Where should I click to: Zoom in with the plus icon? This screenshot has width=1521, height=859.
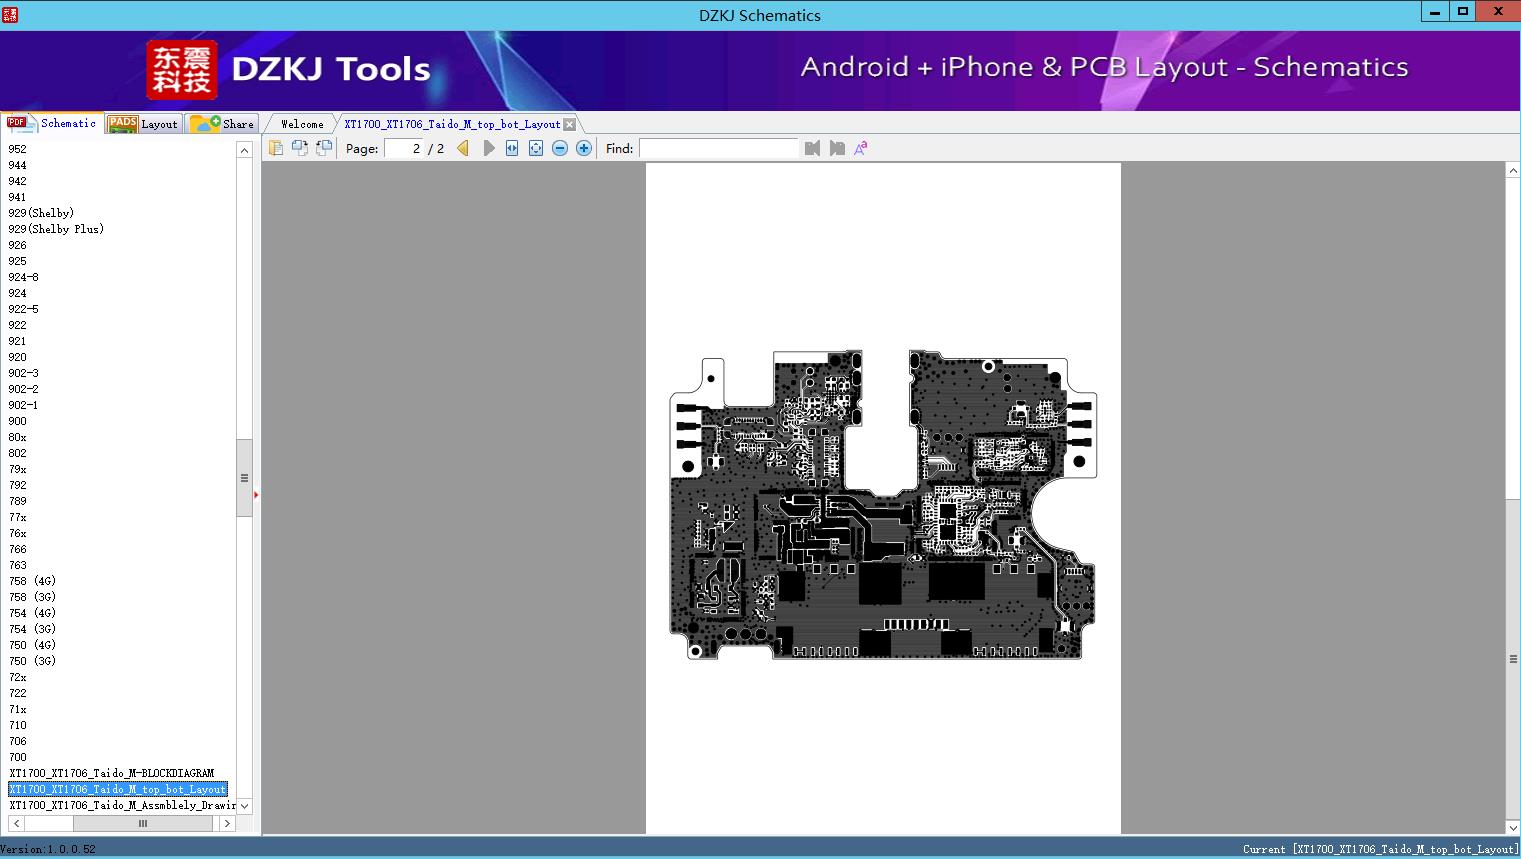click(584, 148)
